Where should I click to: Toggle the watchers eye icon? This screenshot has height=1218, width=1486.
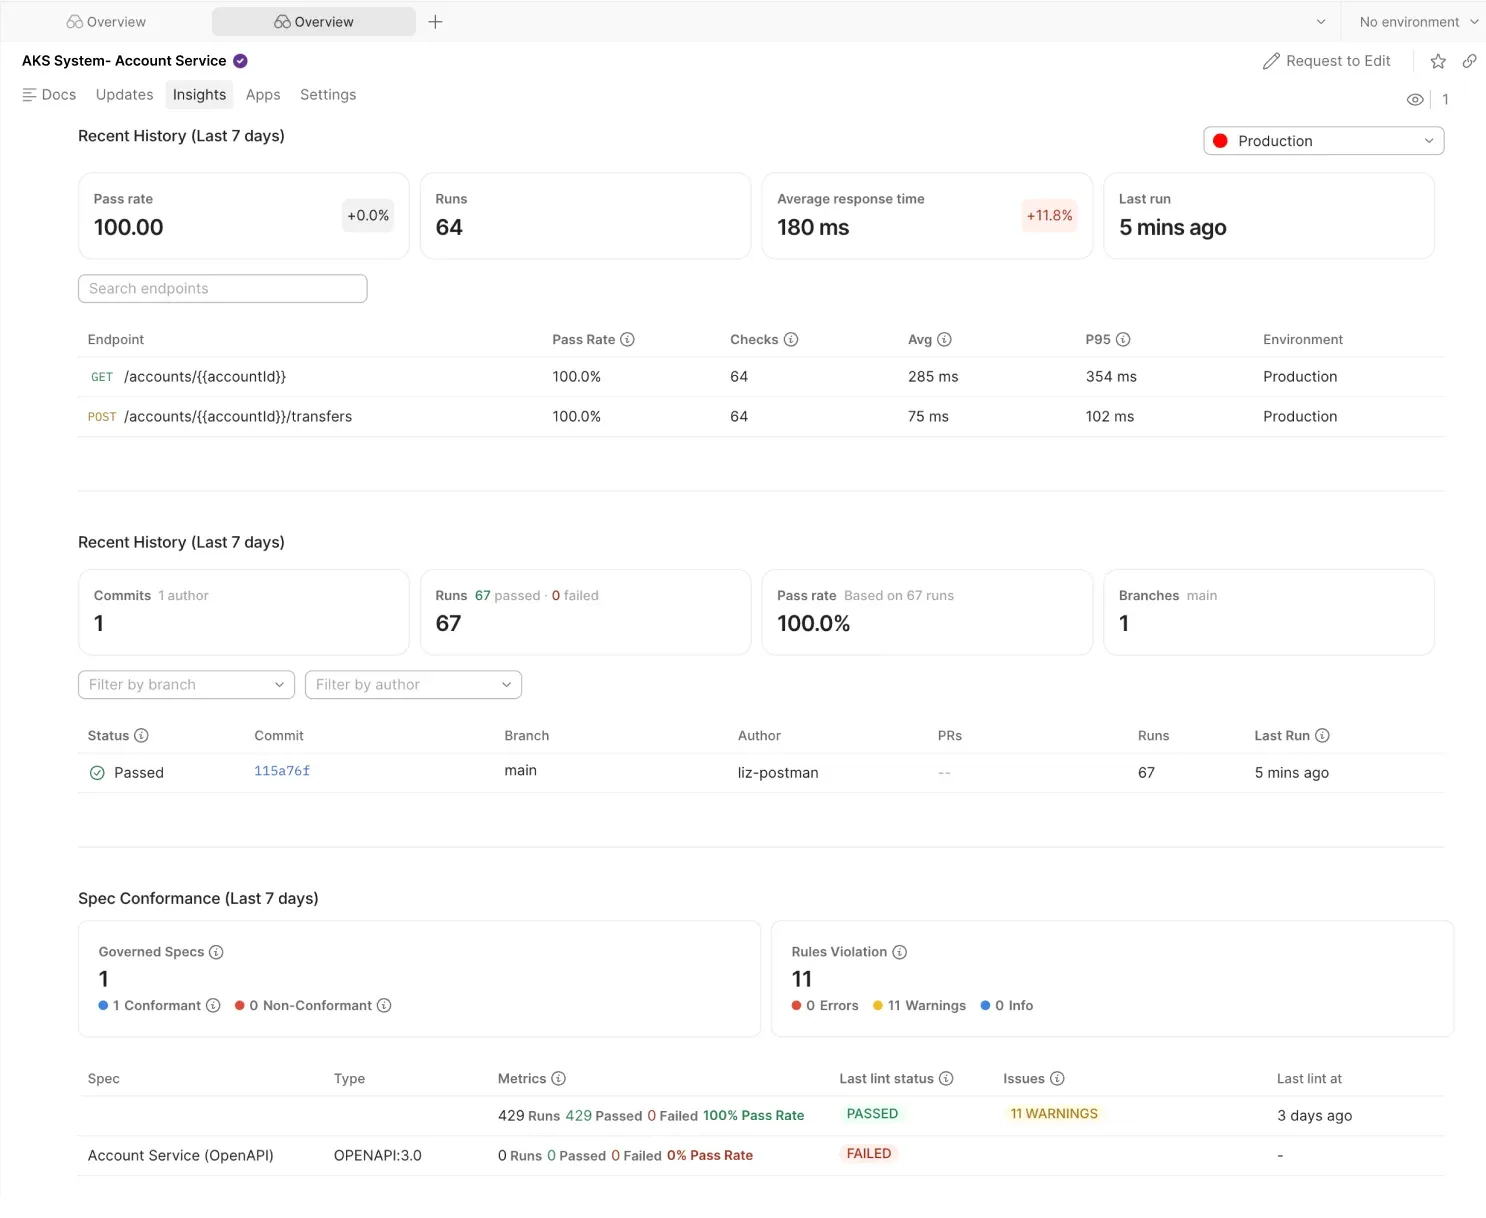(x=1415, y=100)
